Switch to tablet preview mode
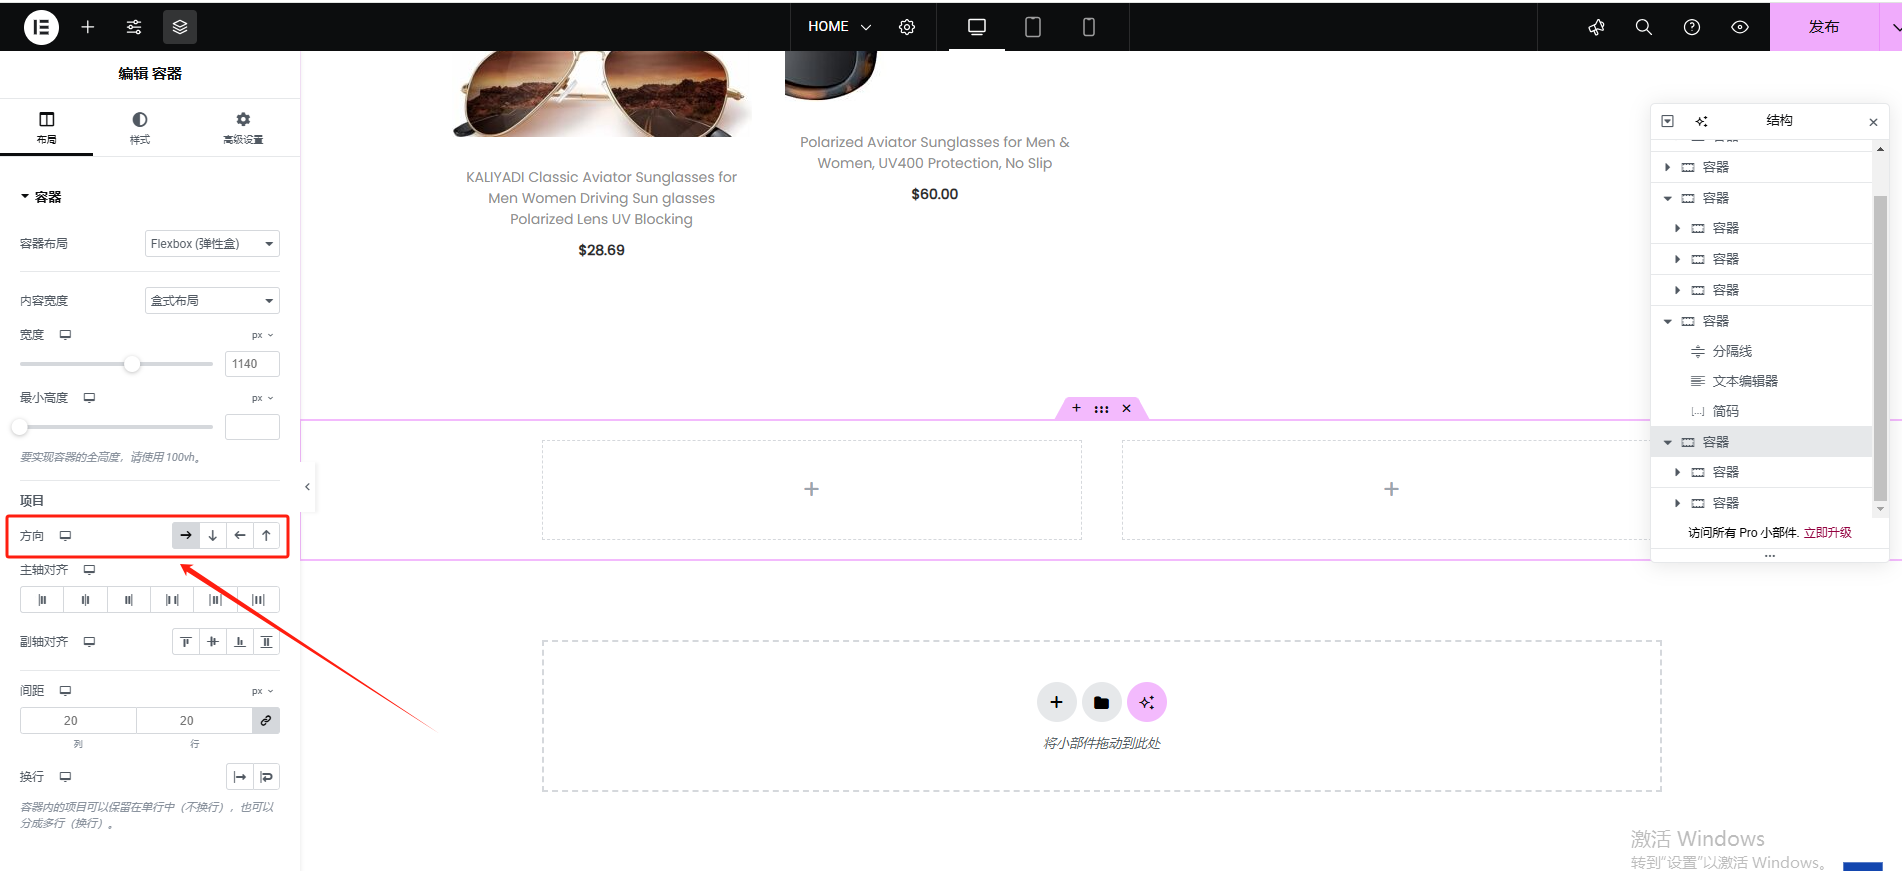The height and width of the screenshot is (871, 1902). pos(1033,27)
